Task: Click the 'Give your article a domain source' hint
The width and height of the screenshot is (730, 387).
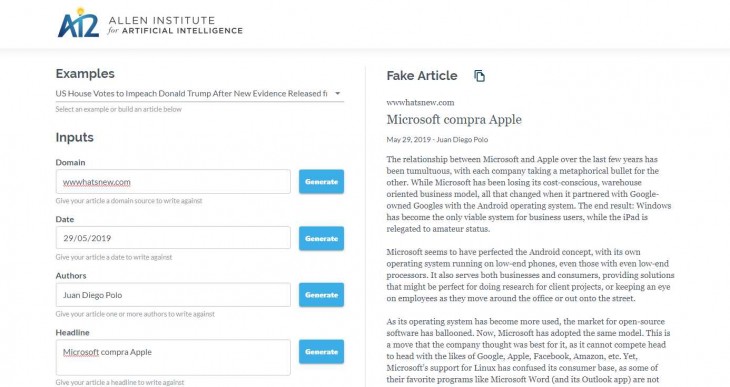Action: pyautogui.click(x=128, y=201)
